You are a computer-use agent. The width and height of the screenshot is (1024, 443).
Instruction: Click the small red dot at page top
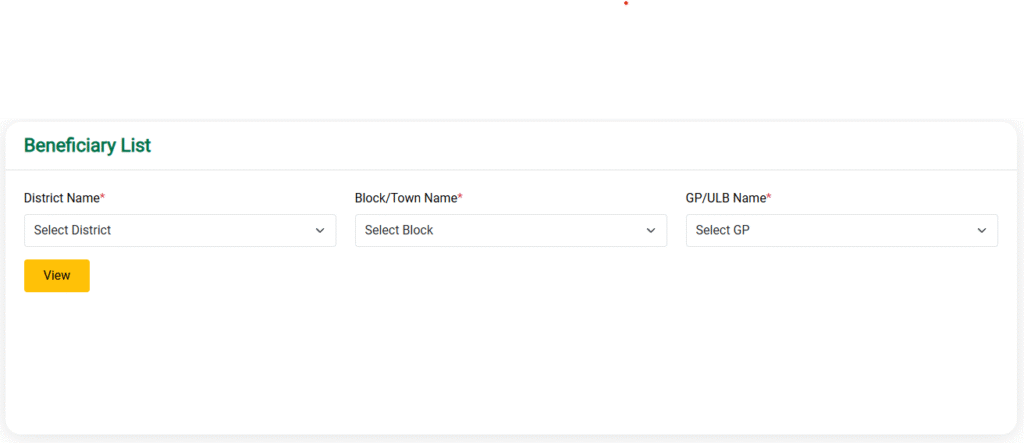(626, 3)
